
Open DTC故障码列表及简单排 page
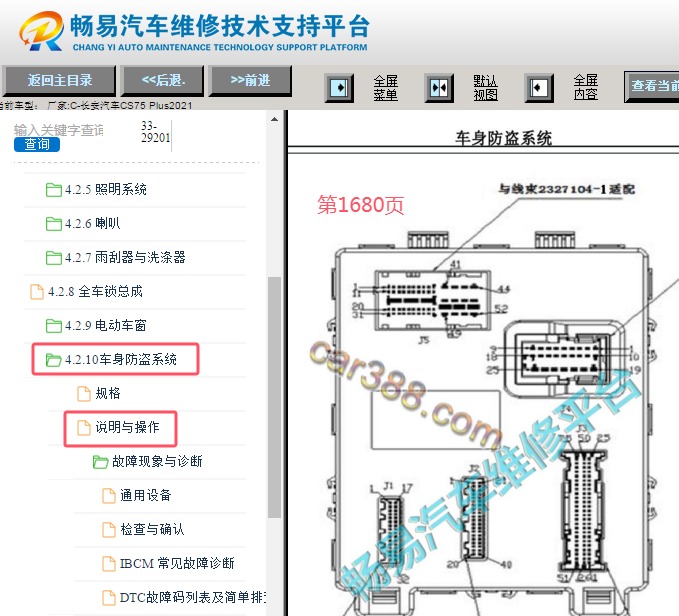(x=193, y=597)
